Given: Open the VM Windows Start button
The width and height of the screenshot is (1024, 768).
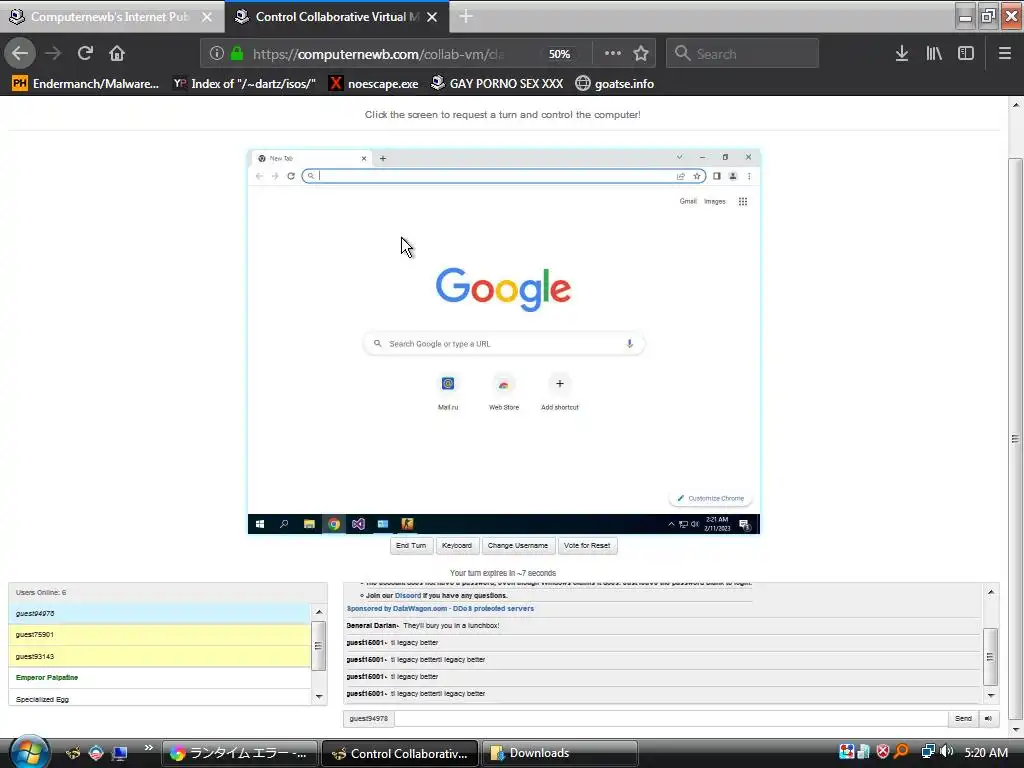Looking at the screenshot, I should coord(260,524).
